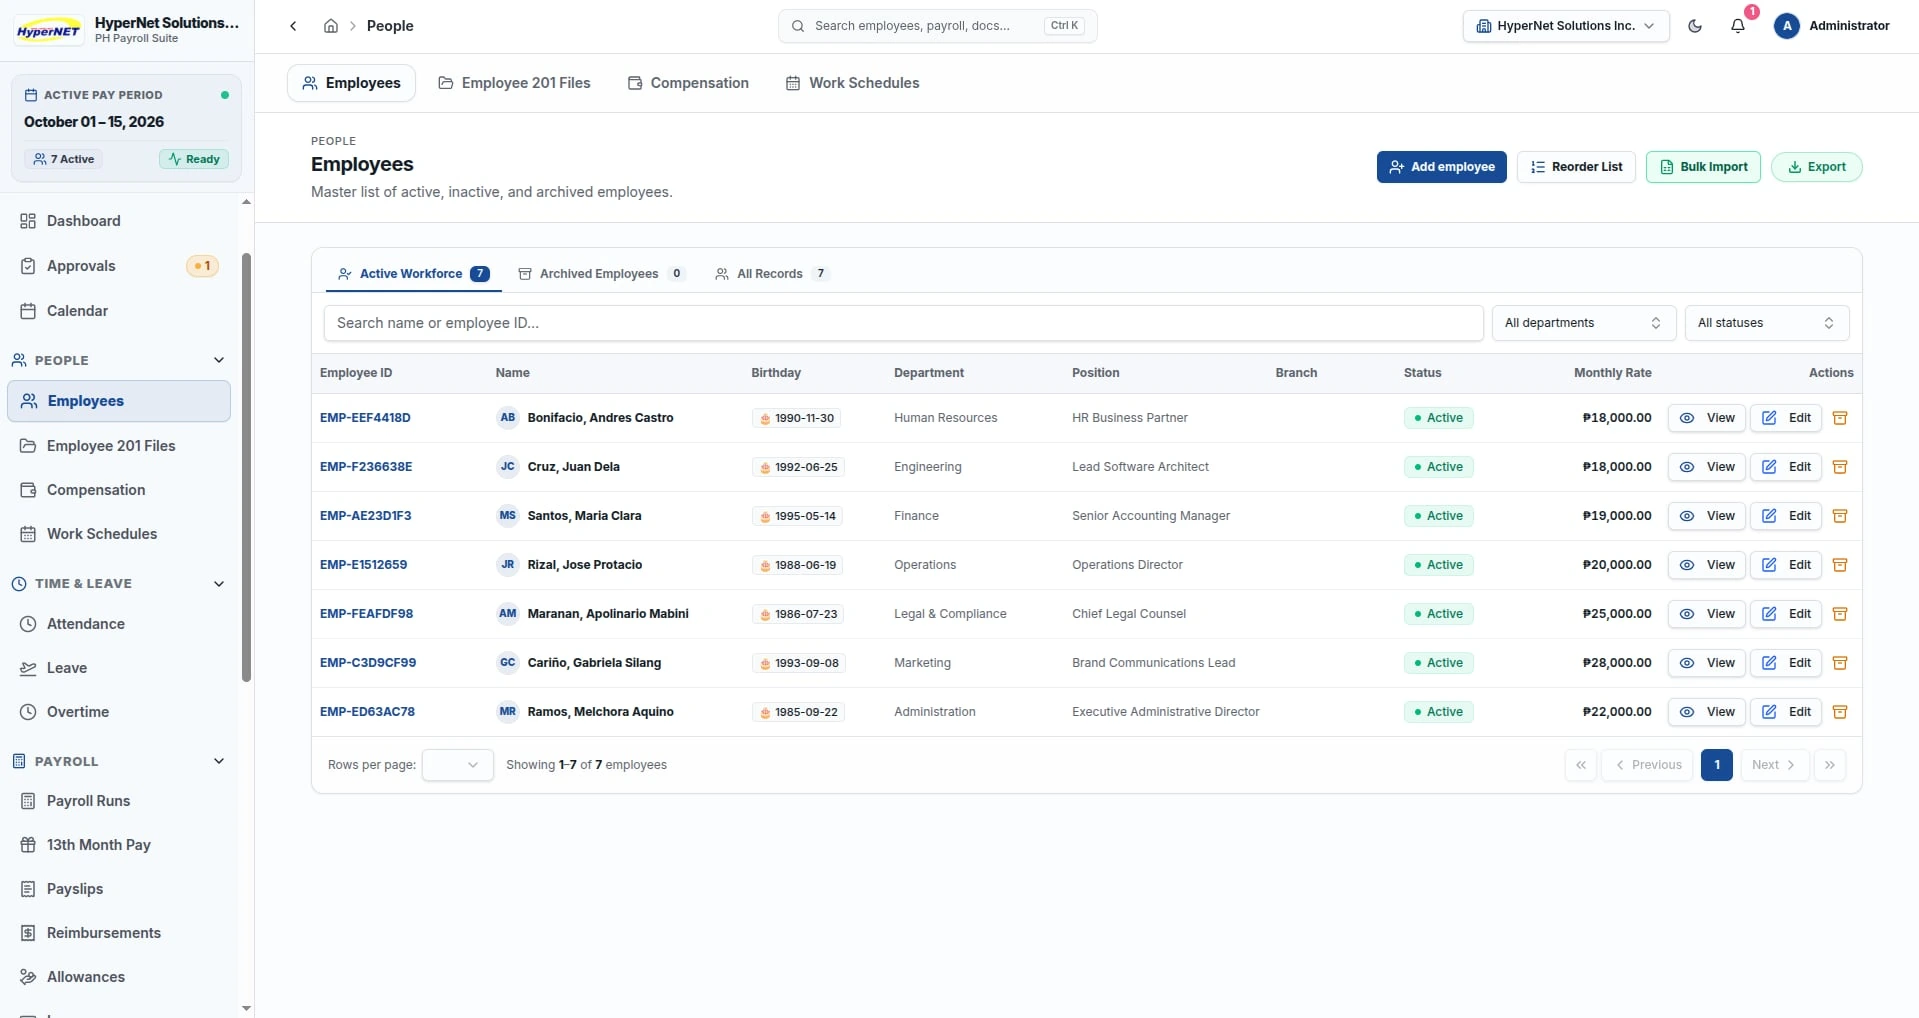1919x1018 pixels.
Task: View Rizal, Jose Protacio record
Action: (1707, 565)
